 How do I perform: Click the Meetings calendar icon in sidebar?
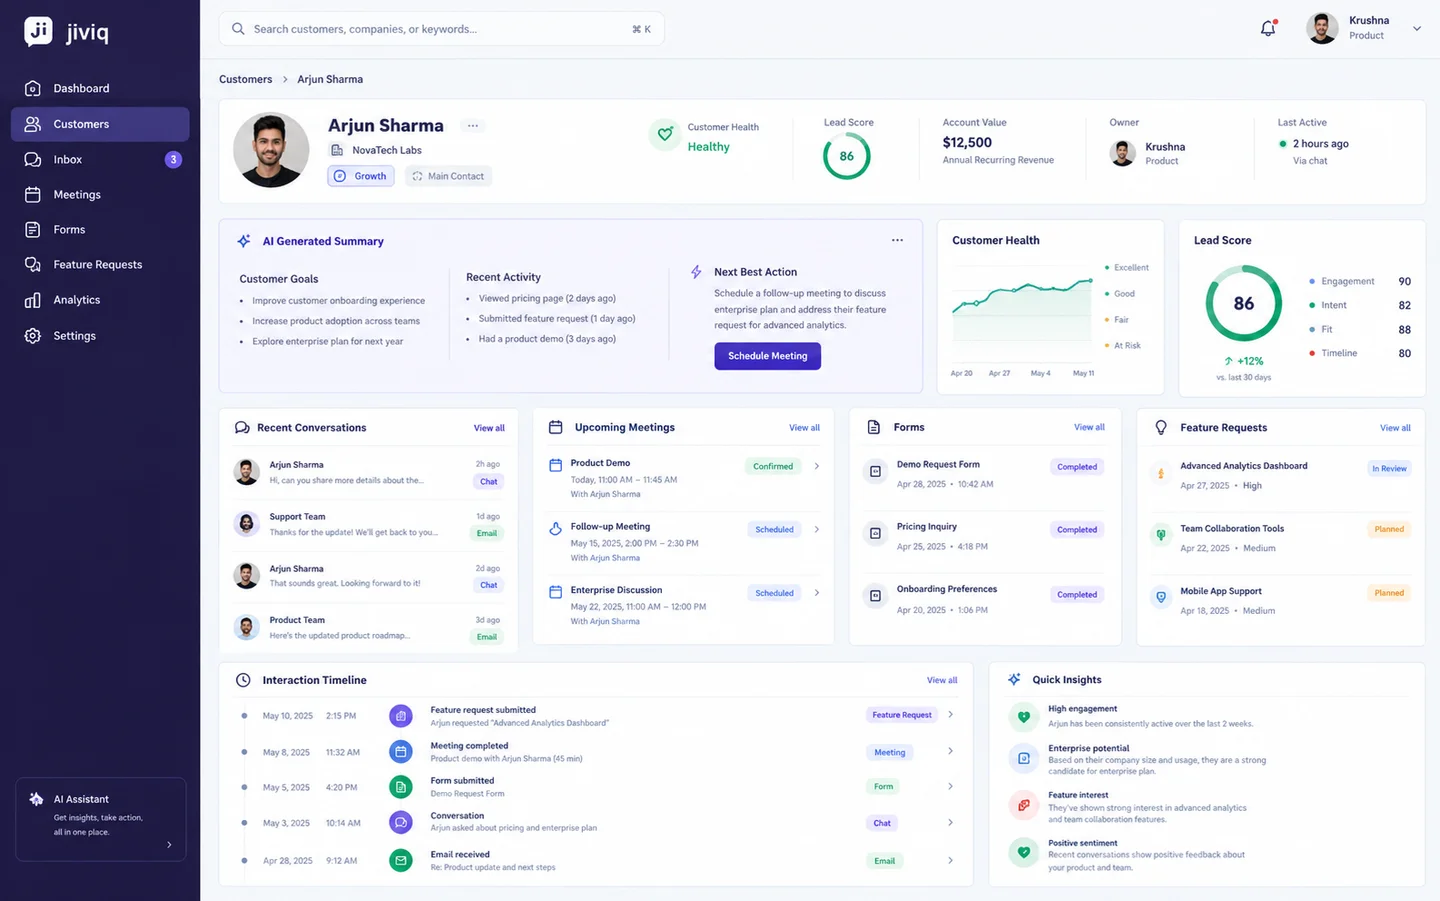(33, 194)
